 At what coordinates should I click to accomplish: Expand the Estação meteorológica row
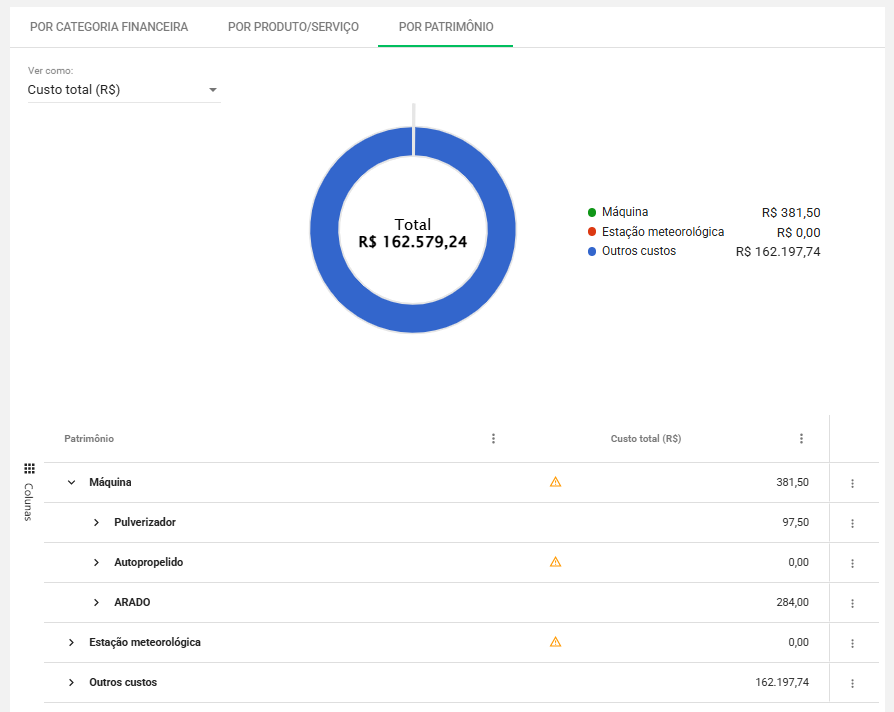pyautogui.click(x=71, y=642)
